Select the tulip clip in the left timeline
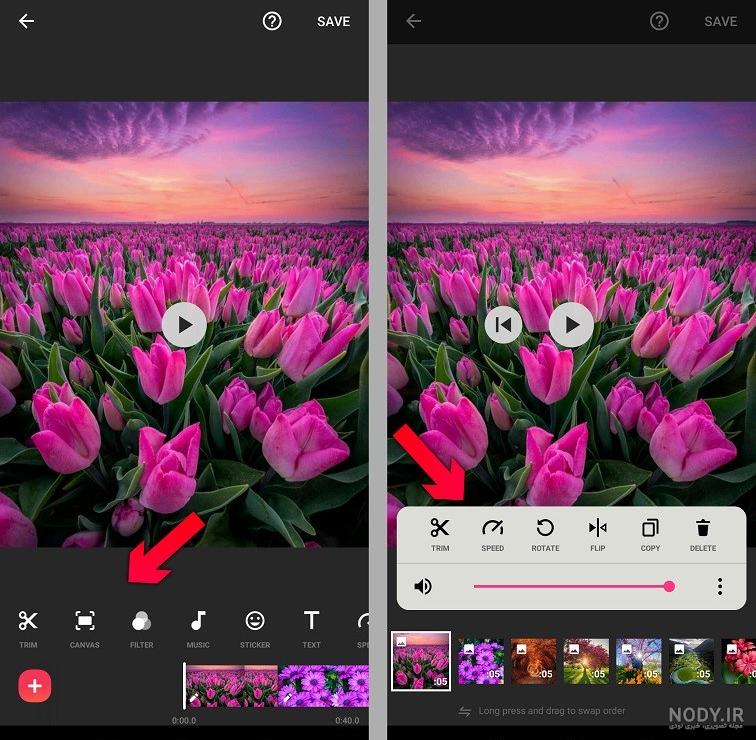Viewport: 756px width, 740px height. [231, 686]
